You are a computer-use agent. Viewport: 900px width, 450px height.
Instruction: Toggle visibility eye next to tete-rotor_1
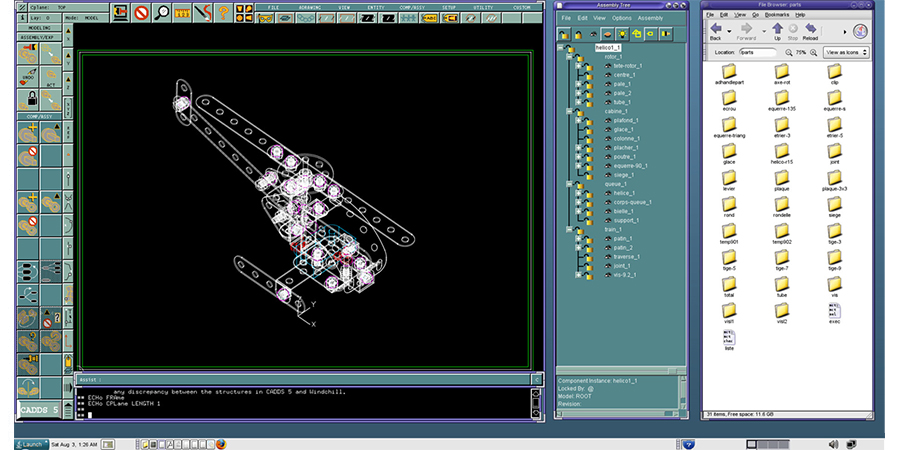(x=607, y=66)
